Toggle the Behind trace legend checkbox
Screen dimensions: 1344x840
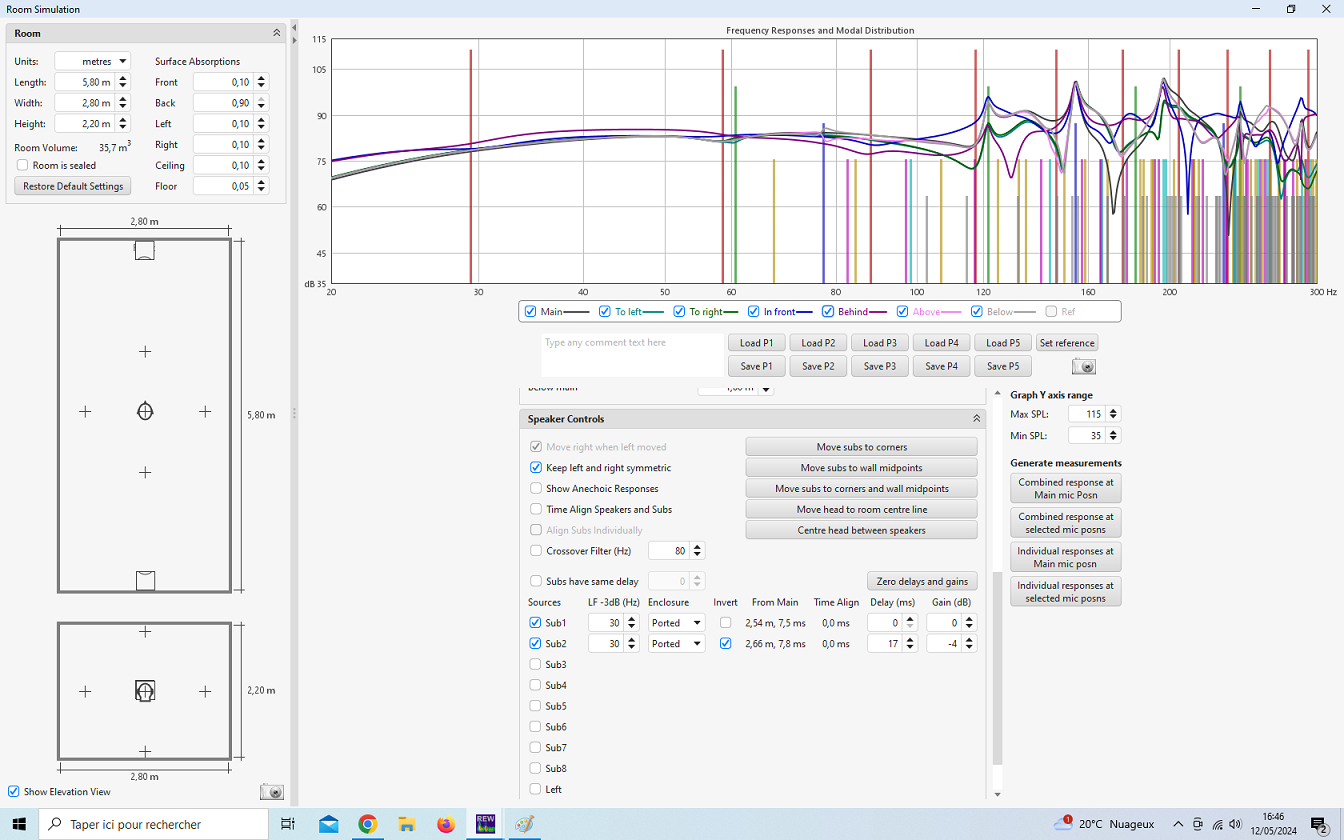click(x=828, y=312)
